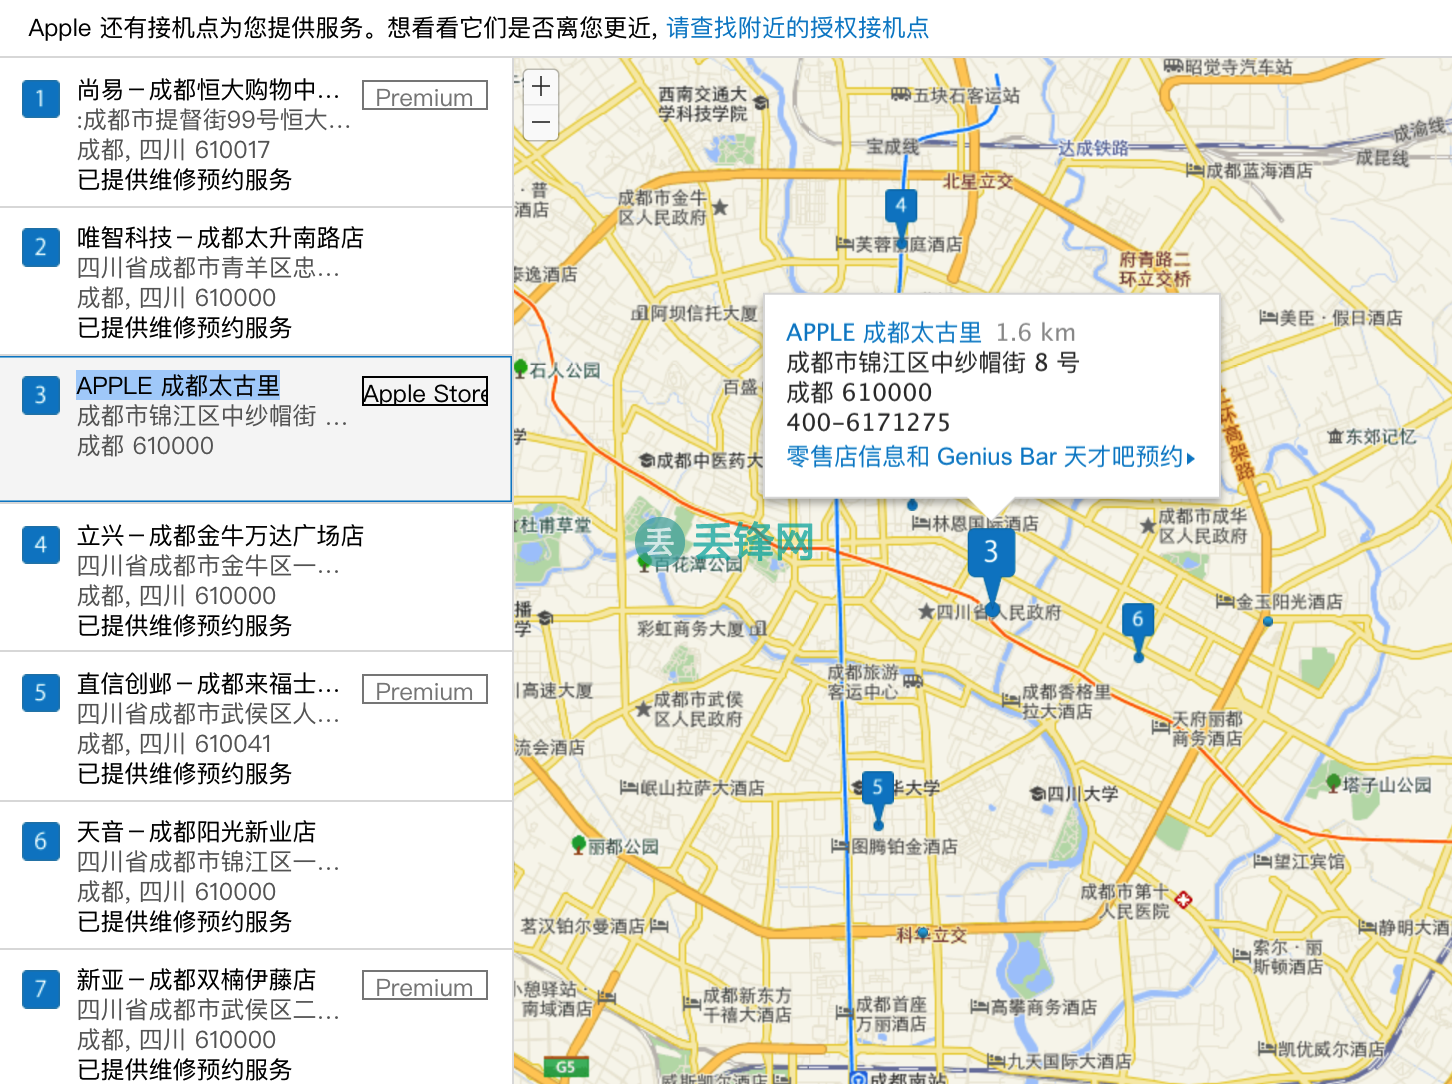Open APPLE 成都太古里 title in map popup
1452x1084 pixels.
click(884, 333)
